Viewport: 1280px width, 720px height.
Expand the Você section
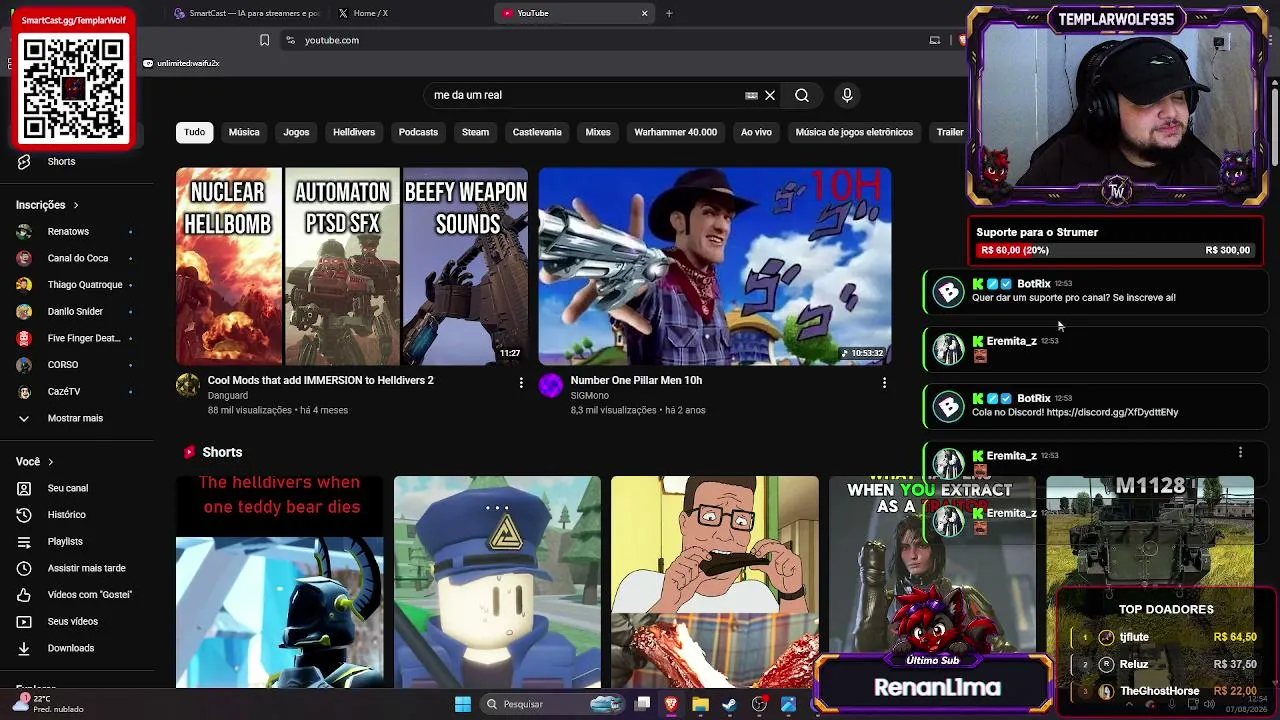pos(35,462)
